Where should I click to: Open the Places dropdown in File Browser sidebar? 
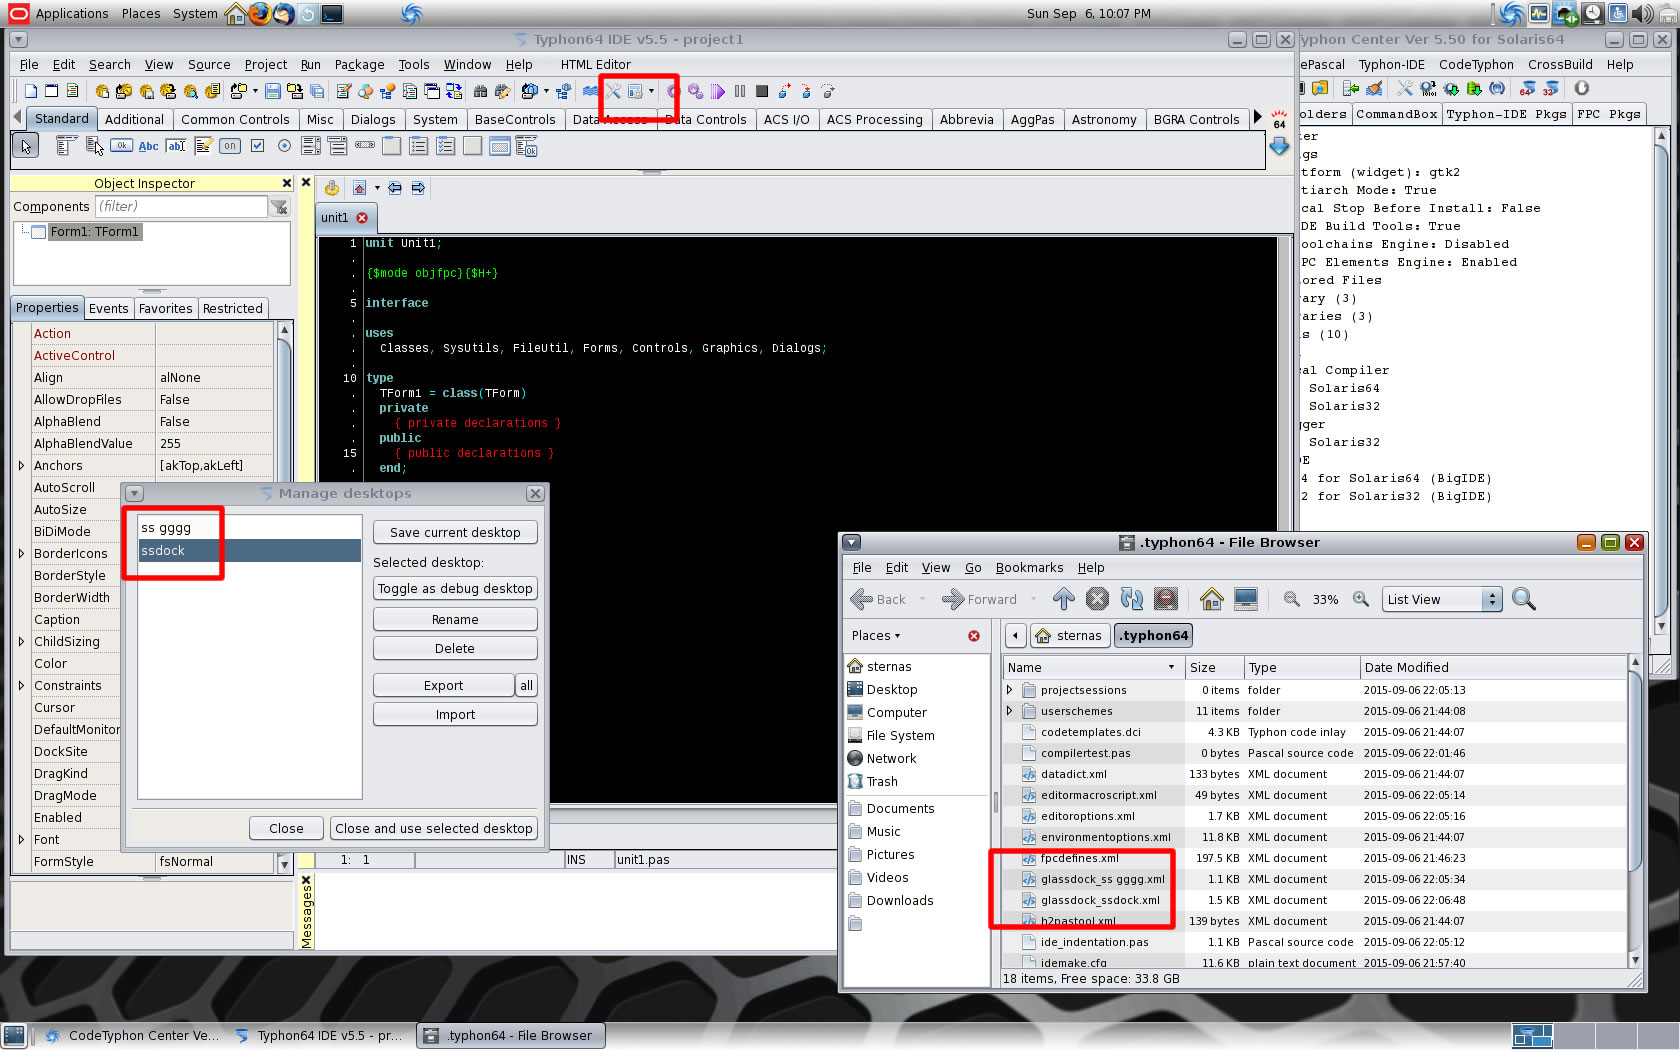tap(876, 636)
